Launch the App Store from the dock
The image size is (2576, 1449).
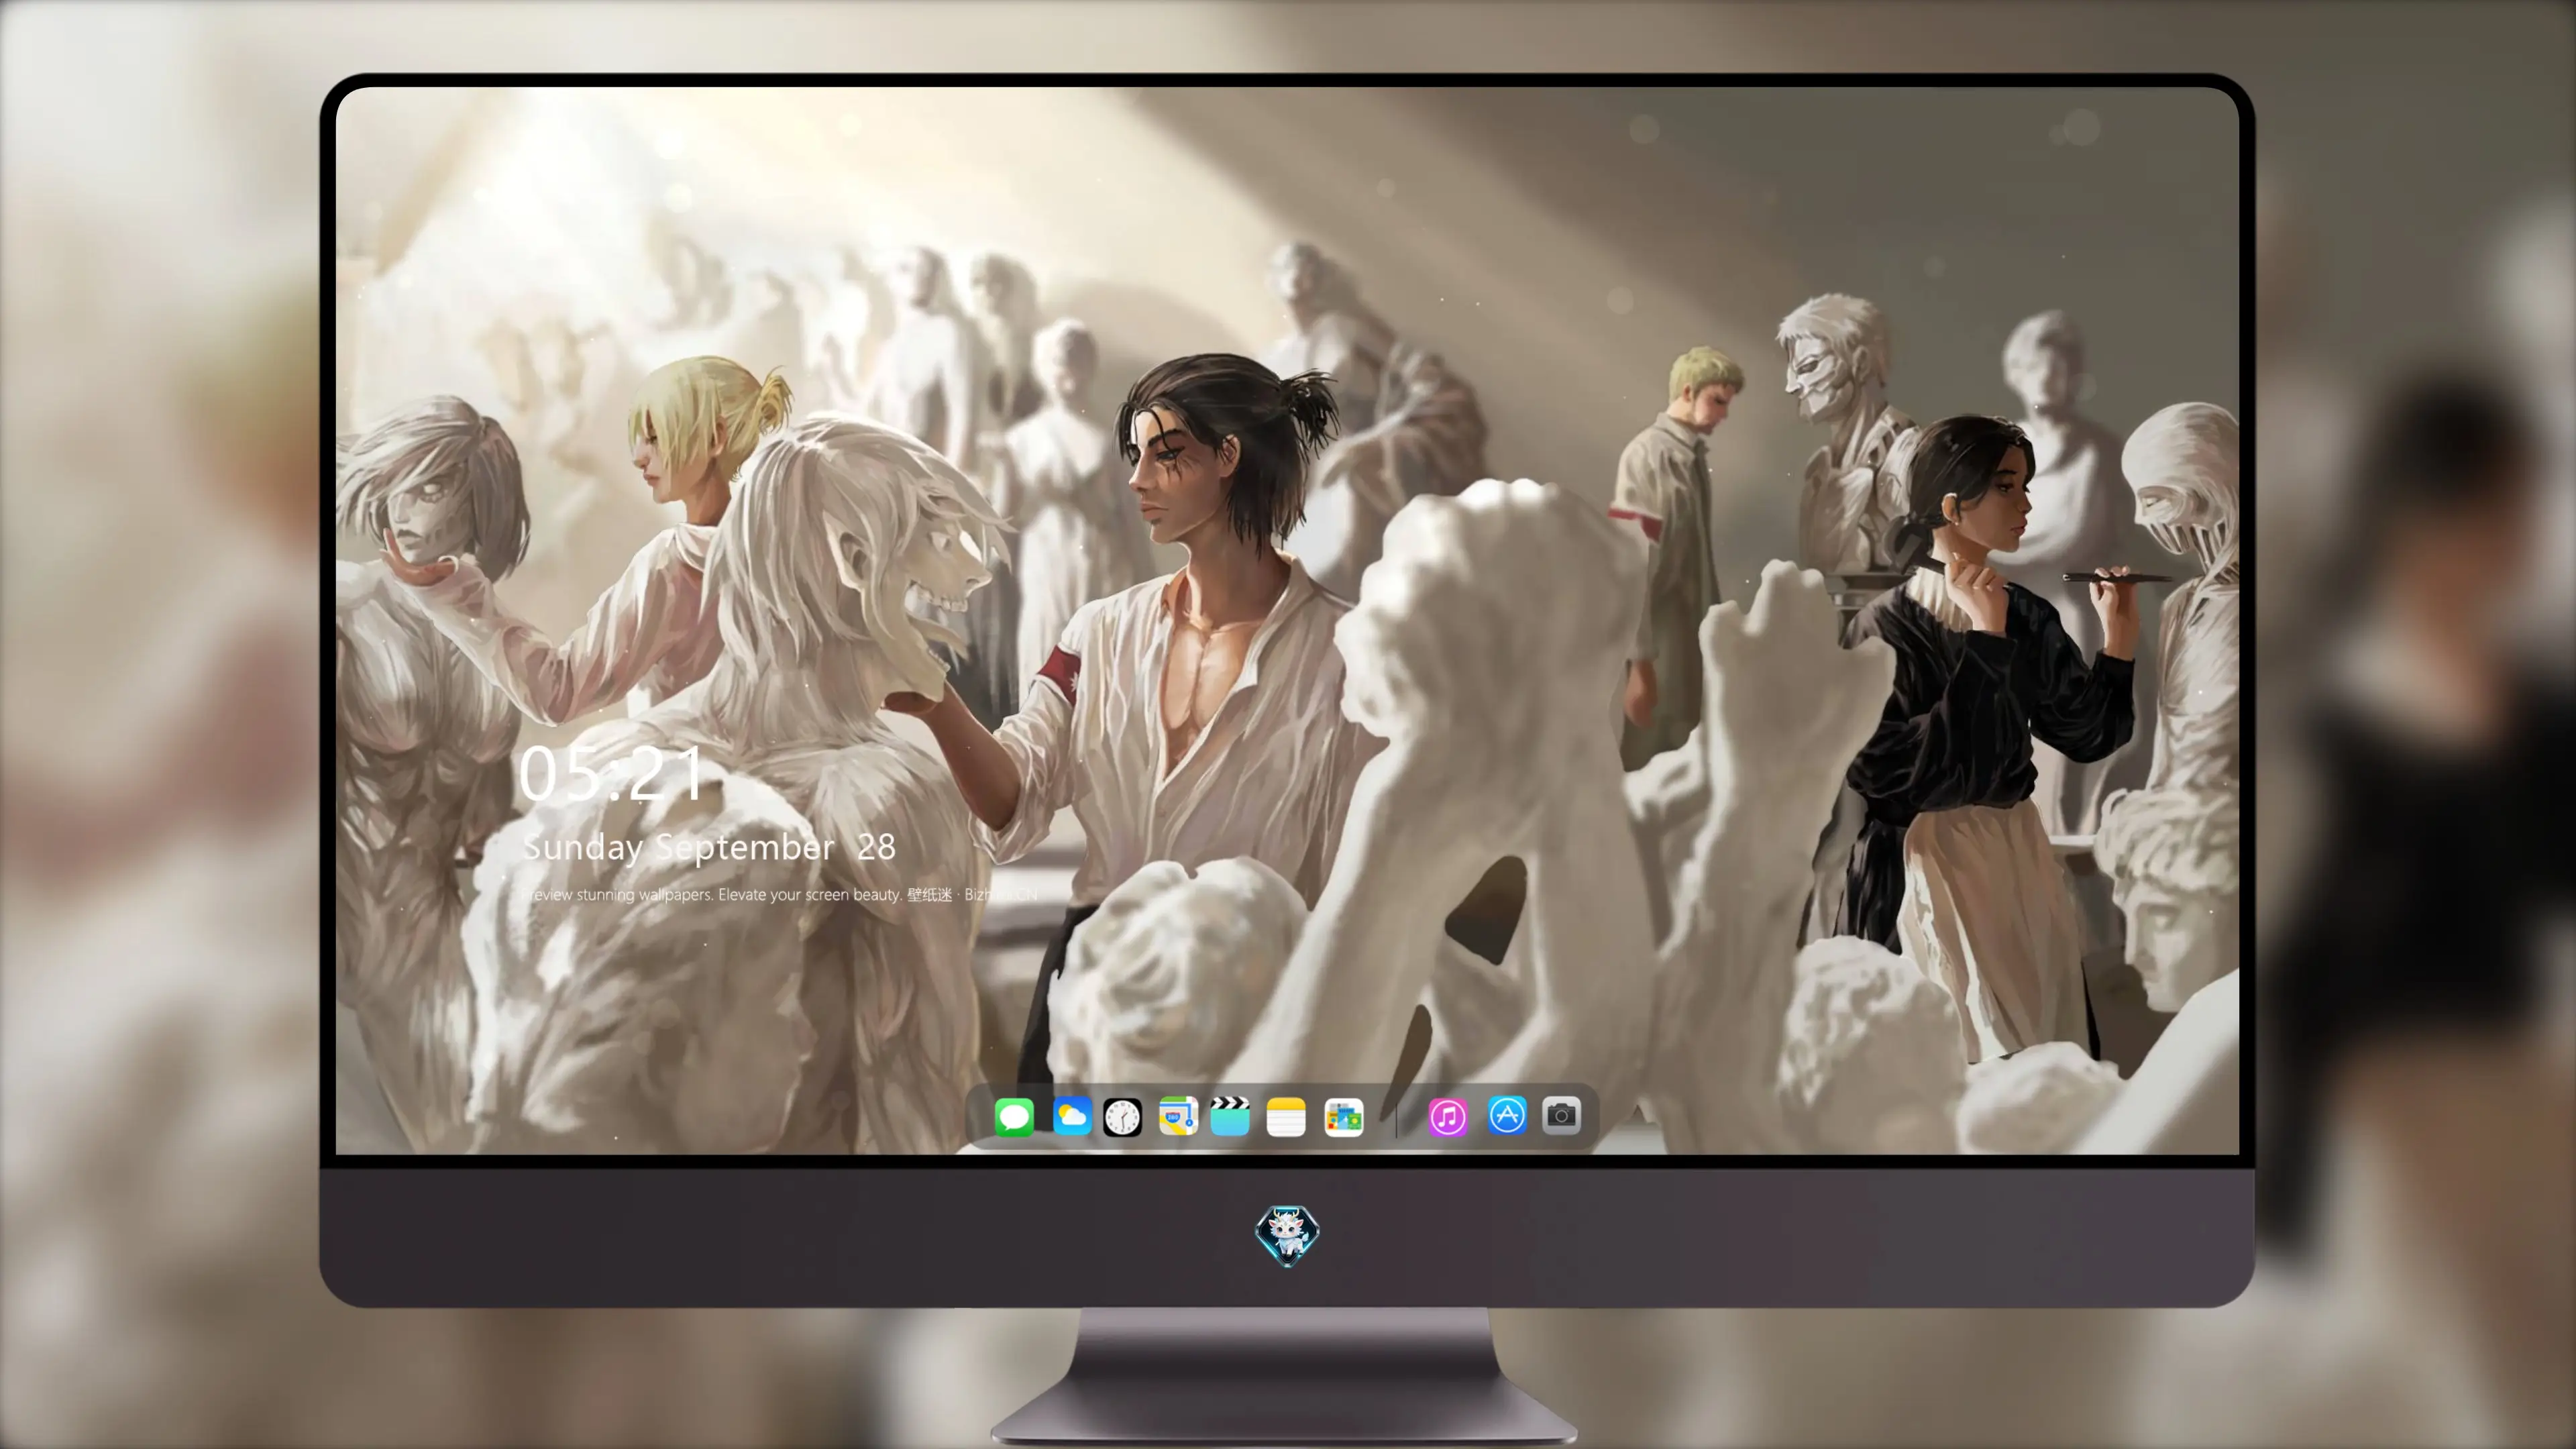pyautogui.click(x=1507, y=1115)
